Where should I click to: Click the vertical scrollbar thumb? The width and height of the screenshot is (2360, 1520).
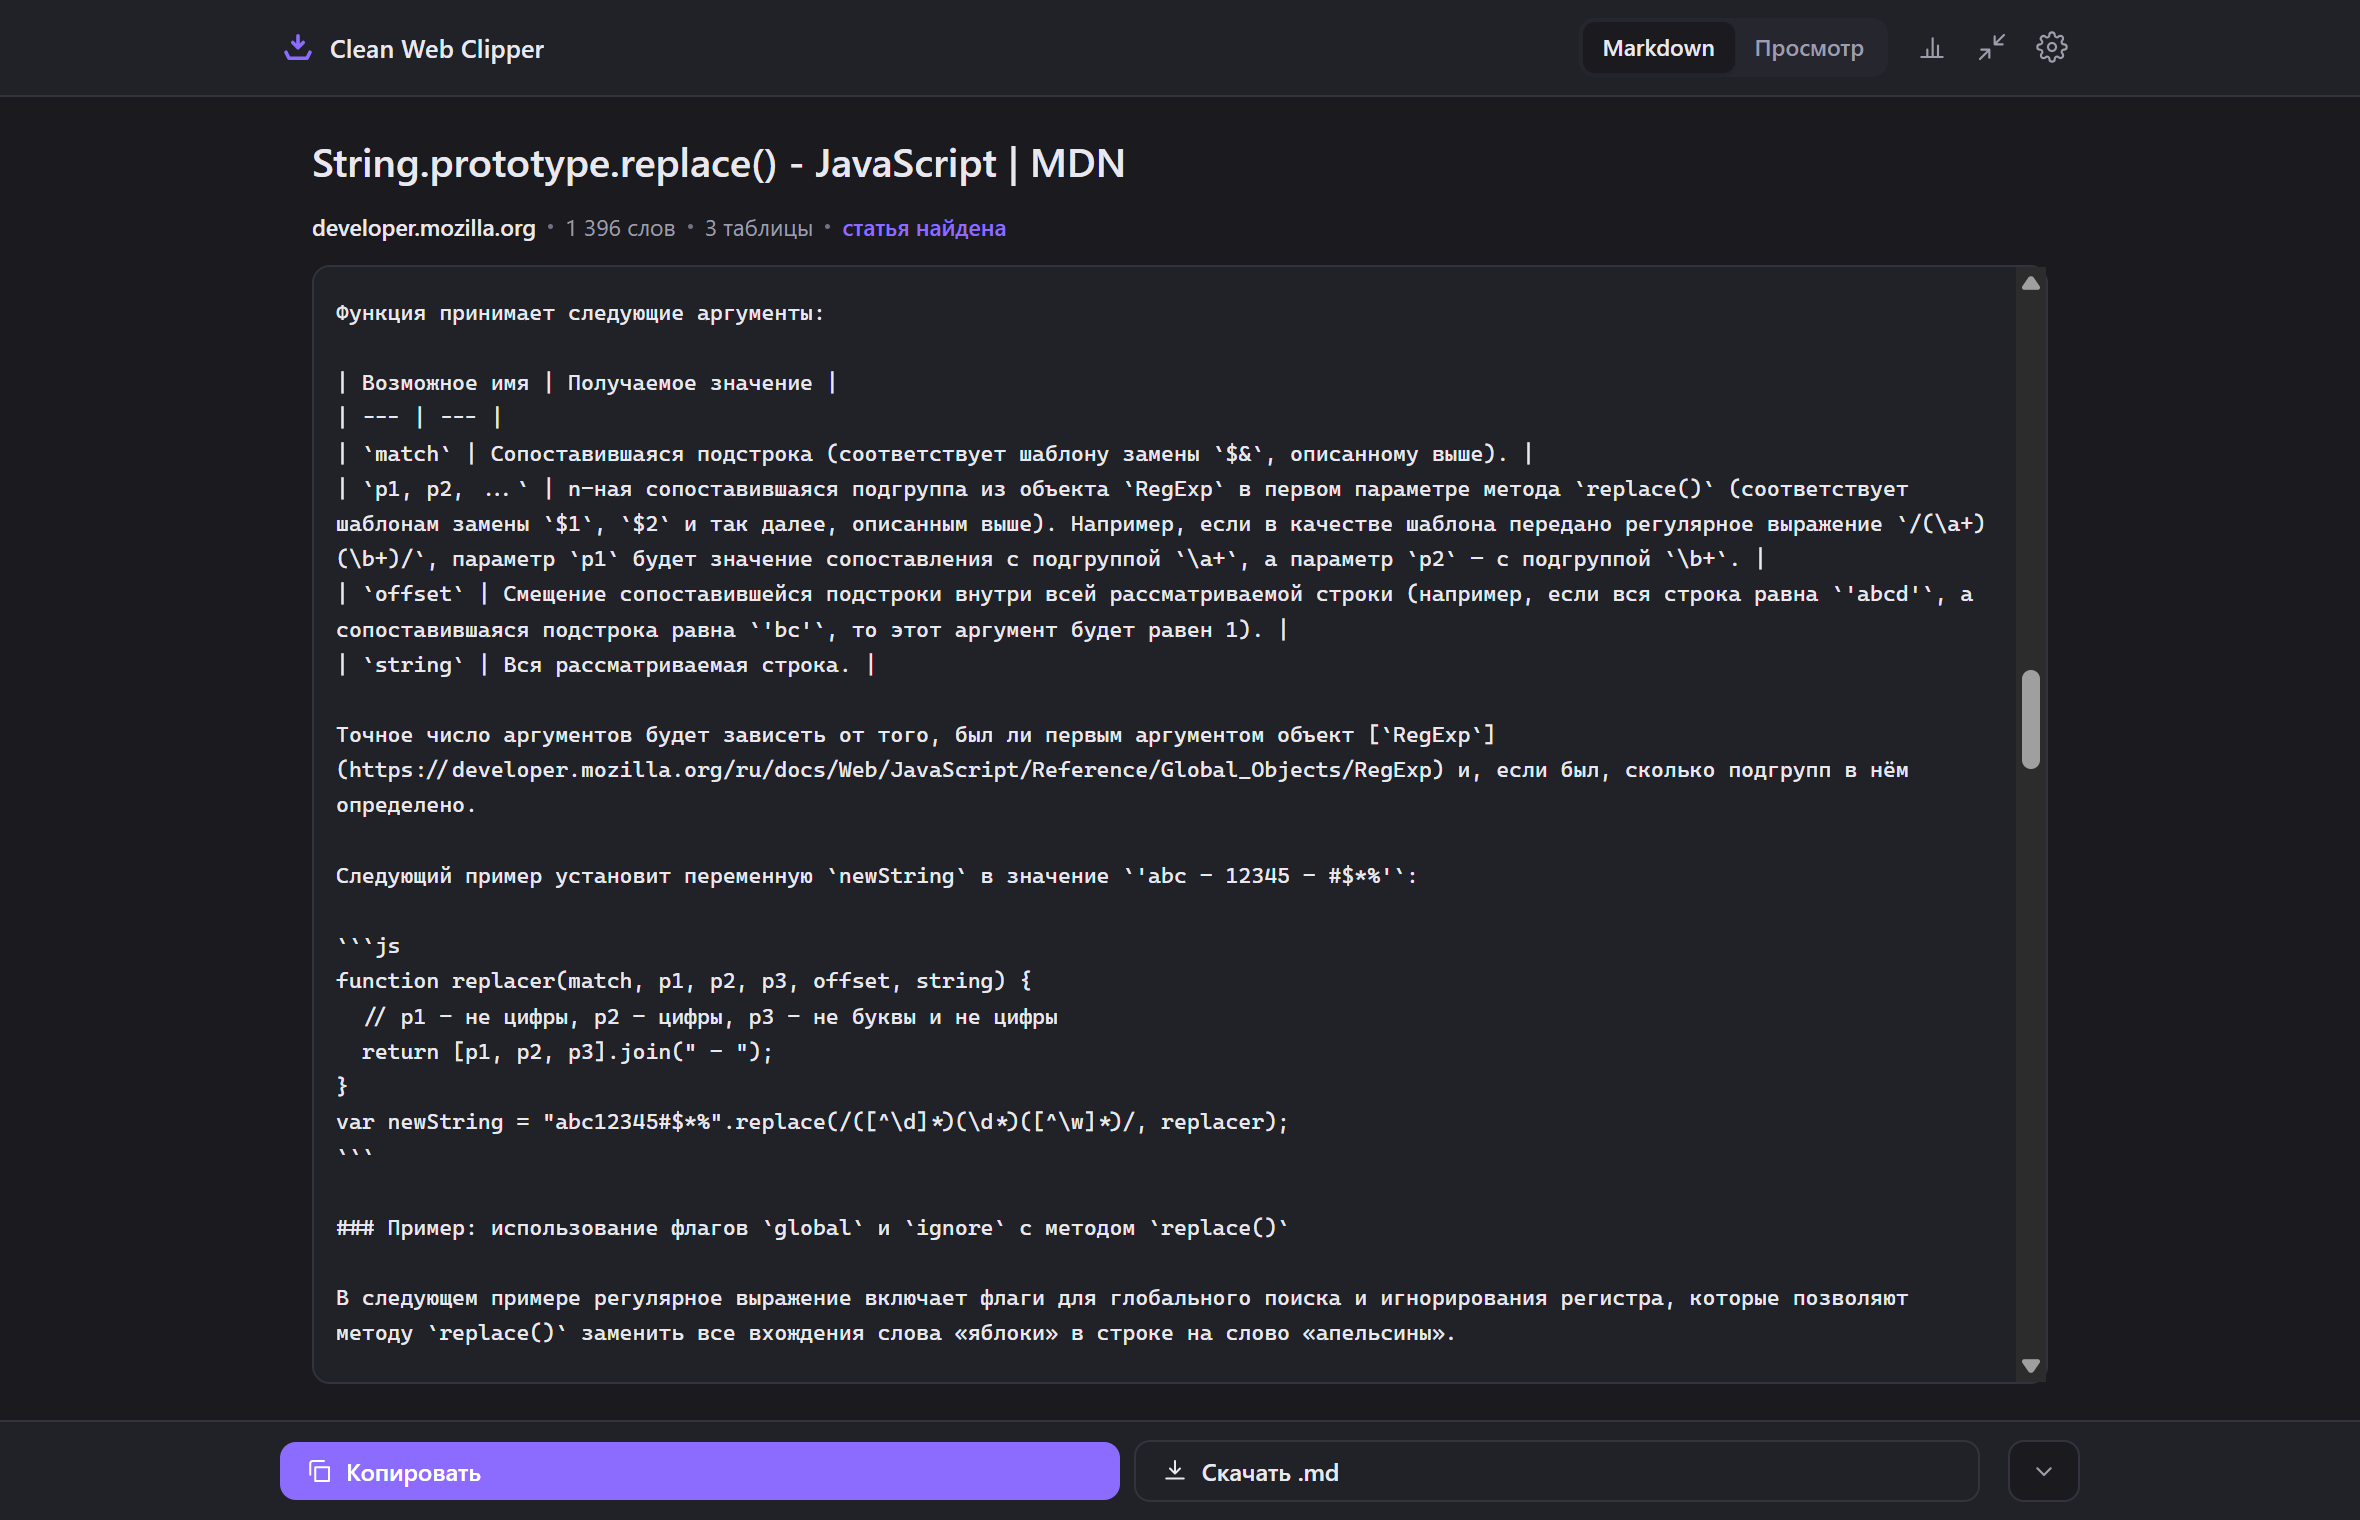point(2030,719)
